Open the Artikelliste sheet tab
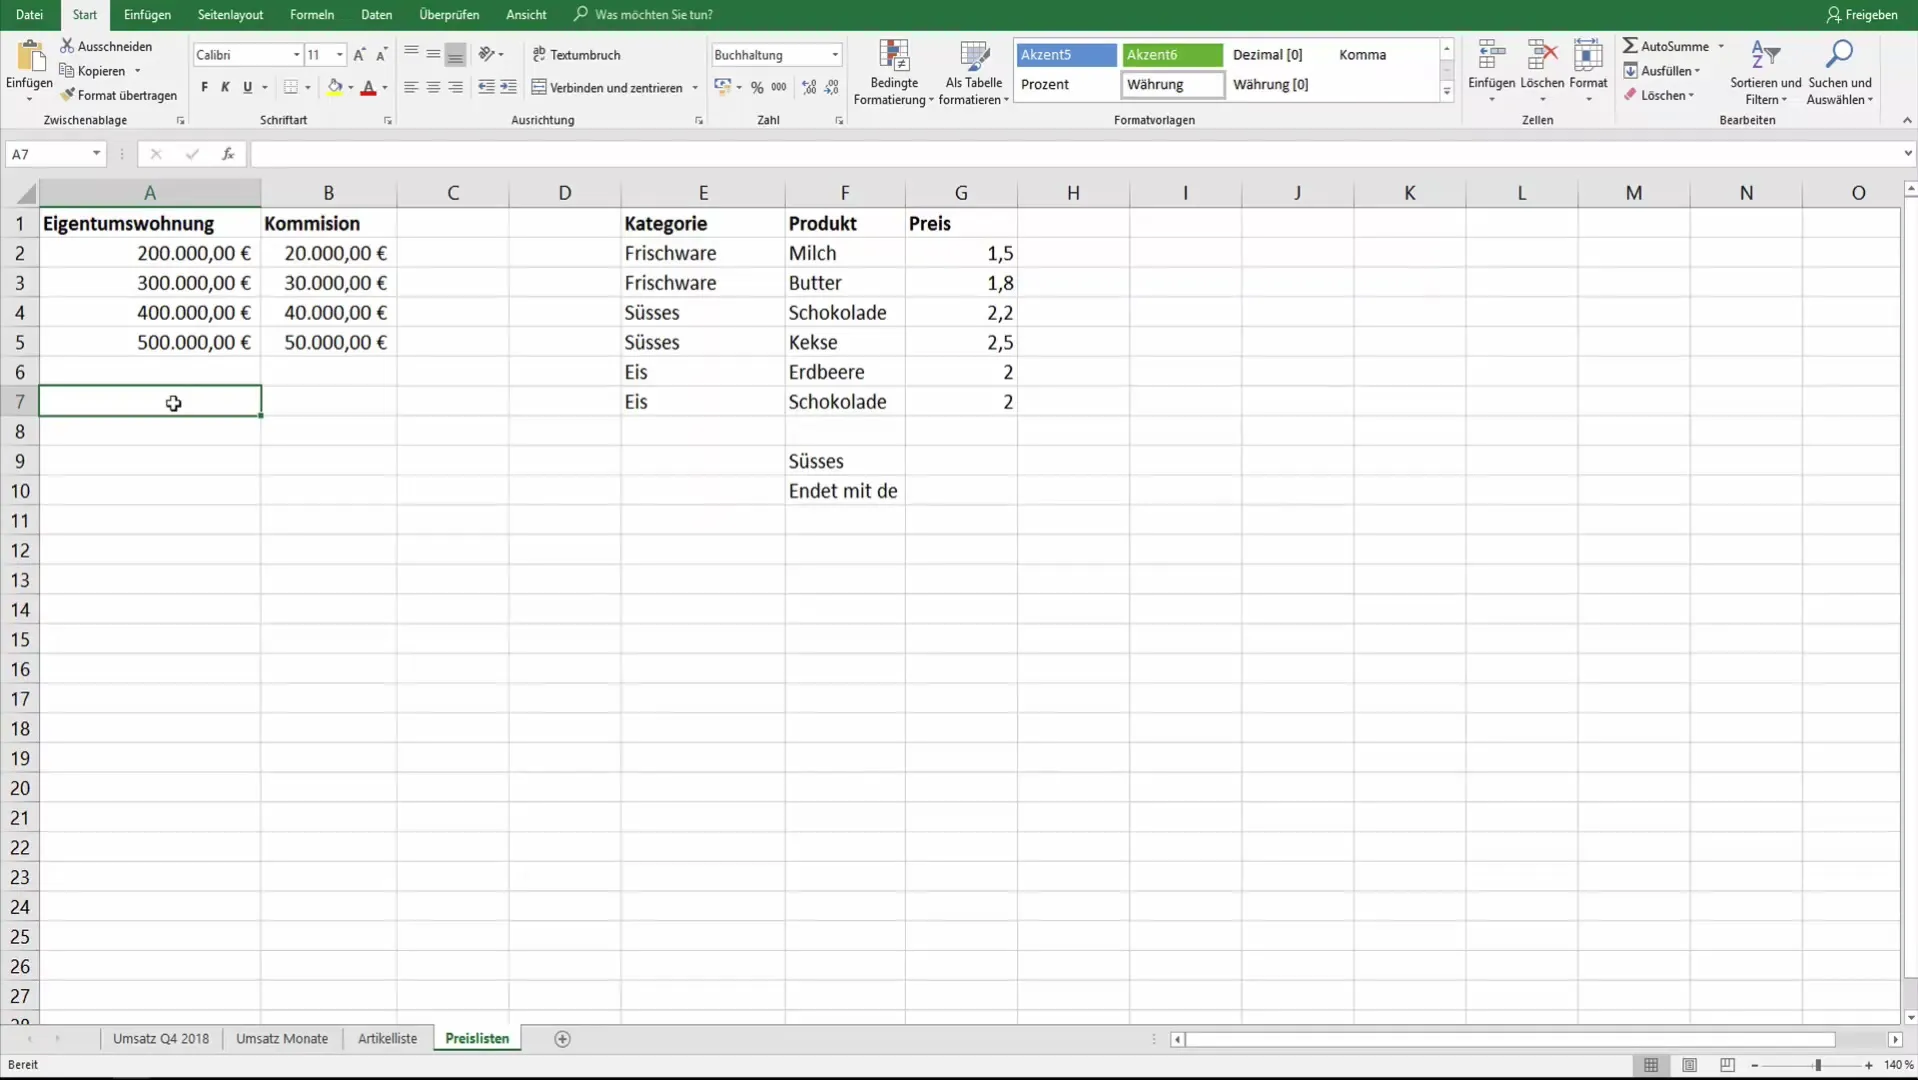 click(387, 1039)
